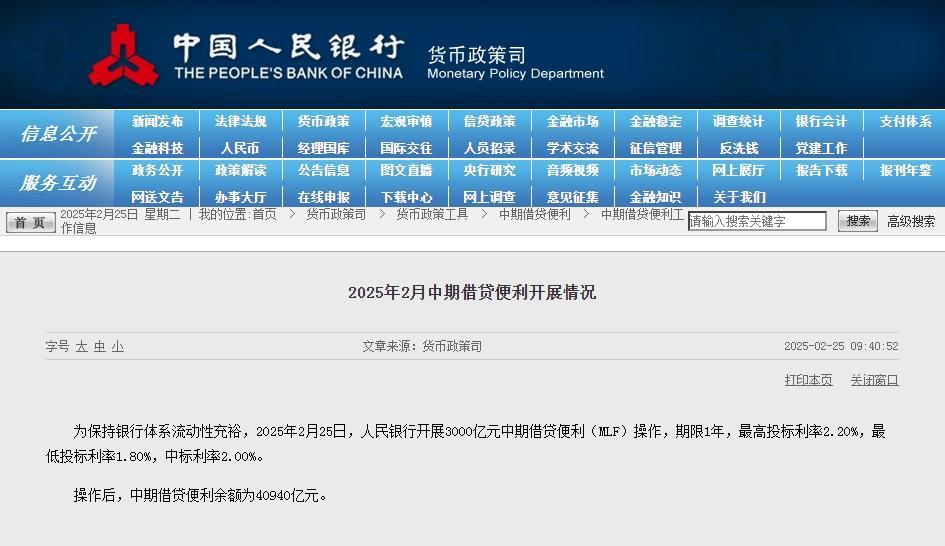The image size is (945, 546).
Task: Go to 金融市场 section
Action: 573,121
